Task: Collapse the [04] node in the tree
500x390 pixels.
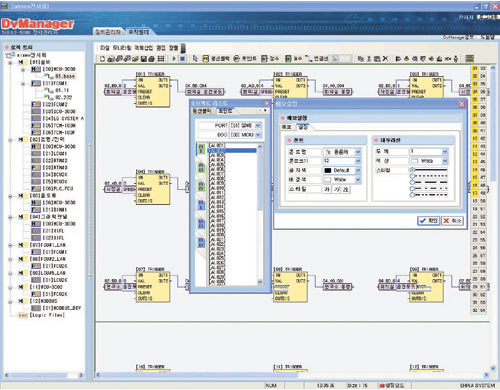Action: point(10,217)
